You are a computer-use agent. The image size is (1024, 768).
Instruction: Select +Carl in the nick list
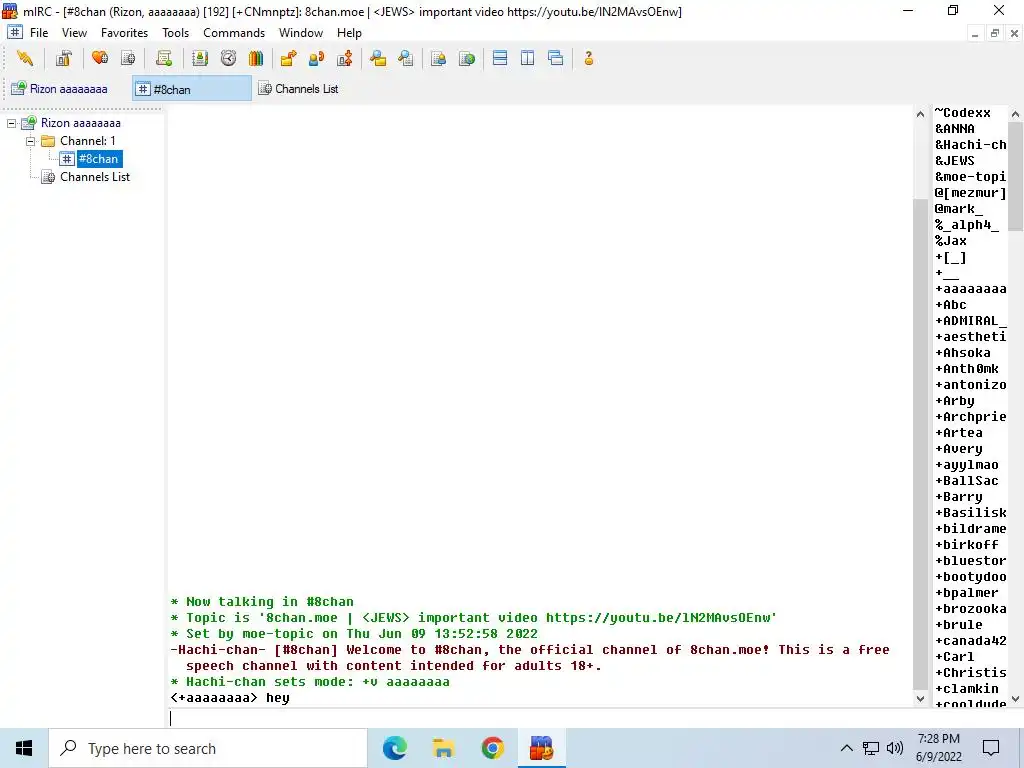[x=954, y=657]
